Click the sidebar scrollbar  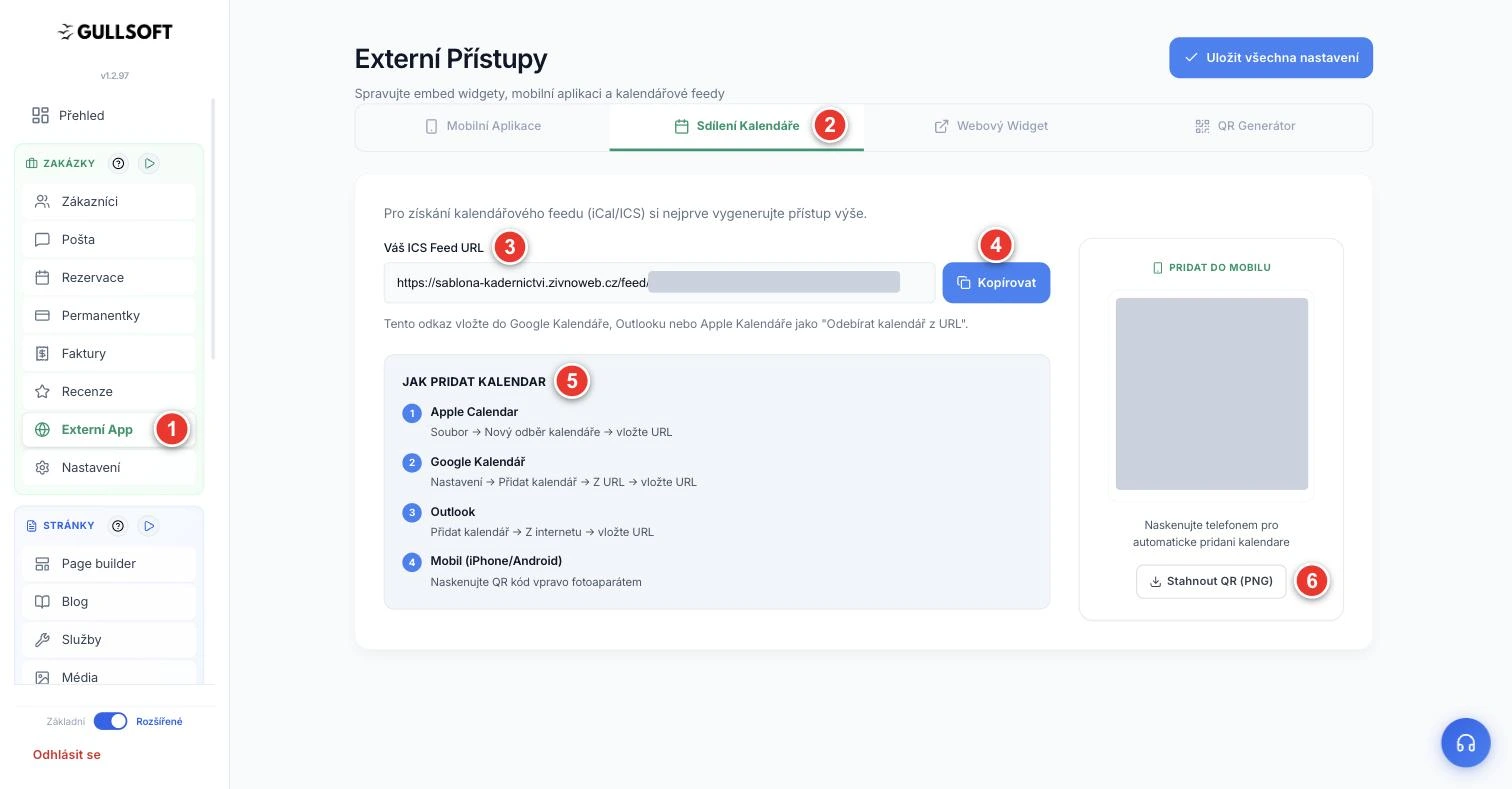click(x=213, y=229)
